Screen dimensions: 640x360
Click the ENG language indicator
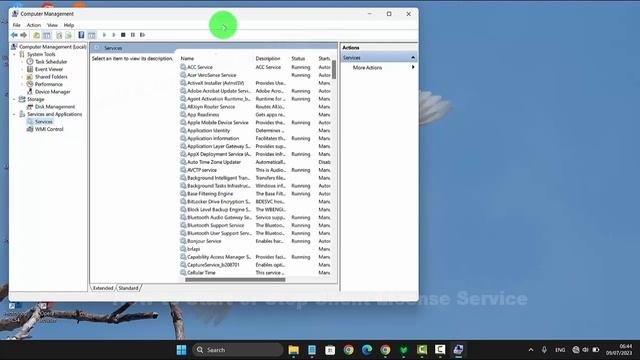[x=560, y=350]
